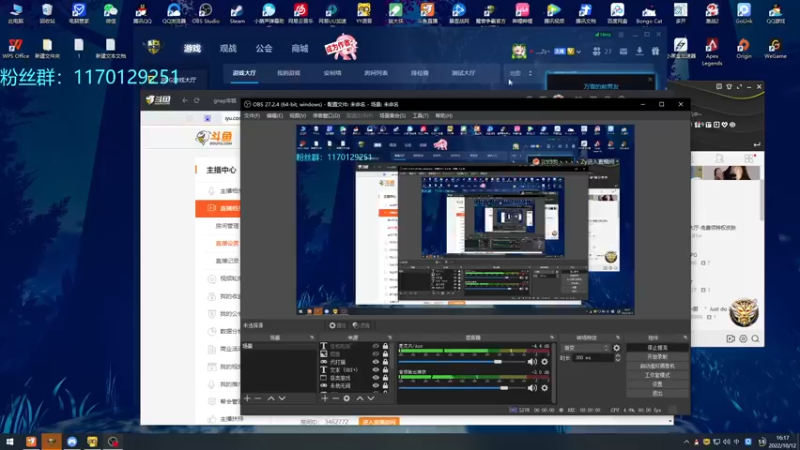Pop out the mixer dock panel icon
Viewport: 800px width, 450px height.
[552, 337]
